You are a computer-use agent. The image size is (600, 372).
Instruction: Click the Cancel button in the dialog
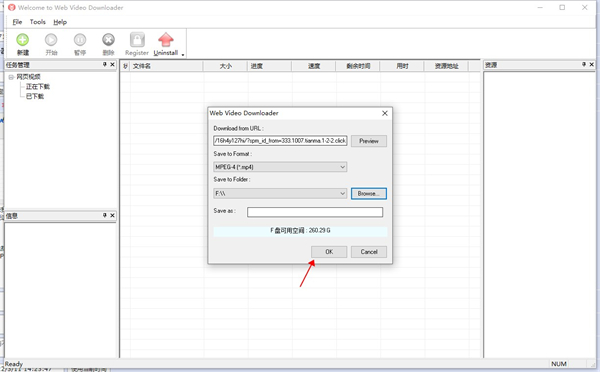pyautogui.click(x=368, y=251)
